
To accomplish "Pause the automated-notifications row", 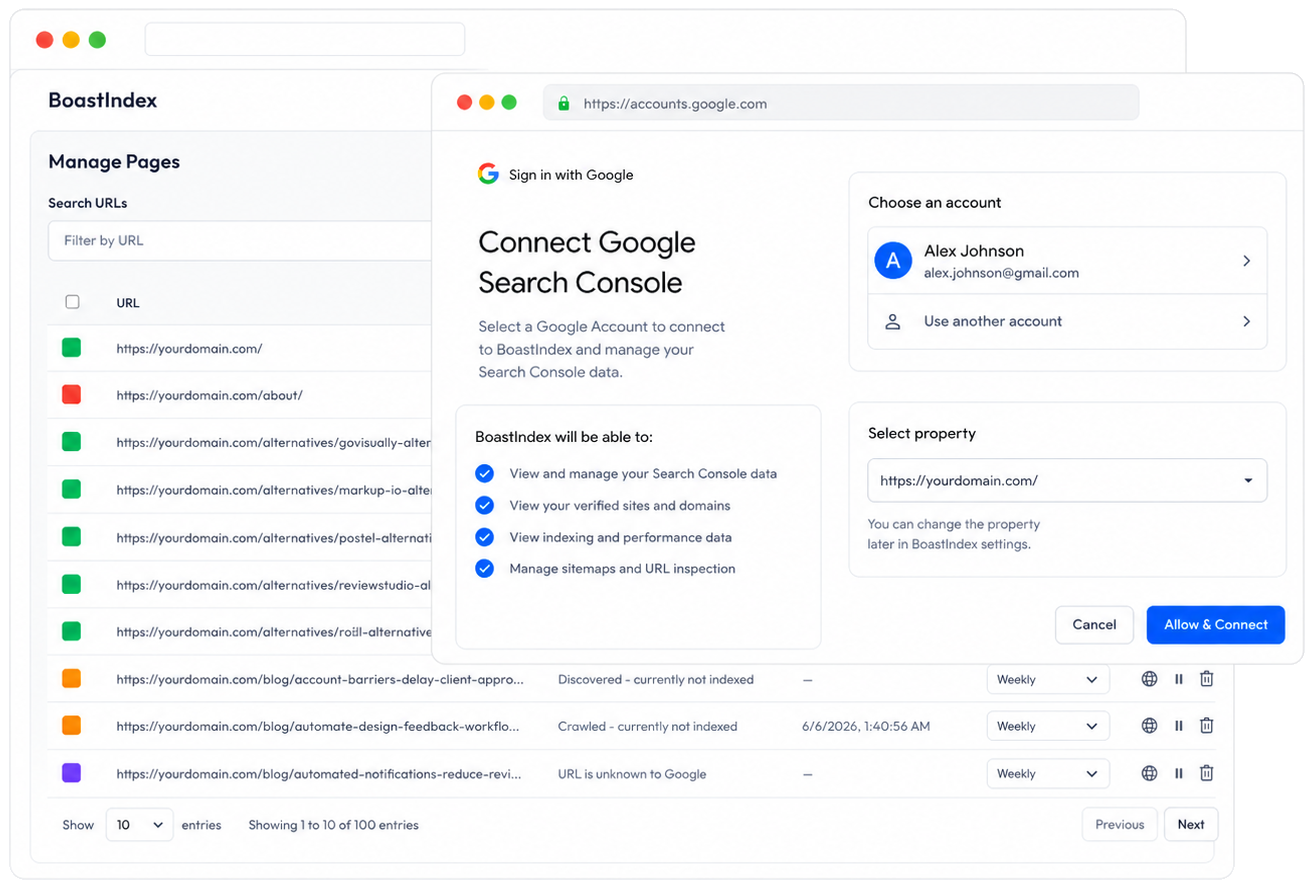I will point(1178,773).
